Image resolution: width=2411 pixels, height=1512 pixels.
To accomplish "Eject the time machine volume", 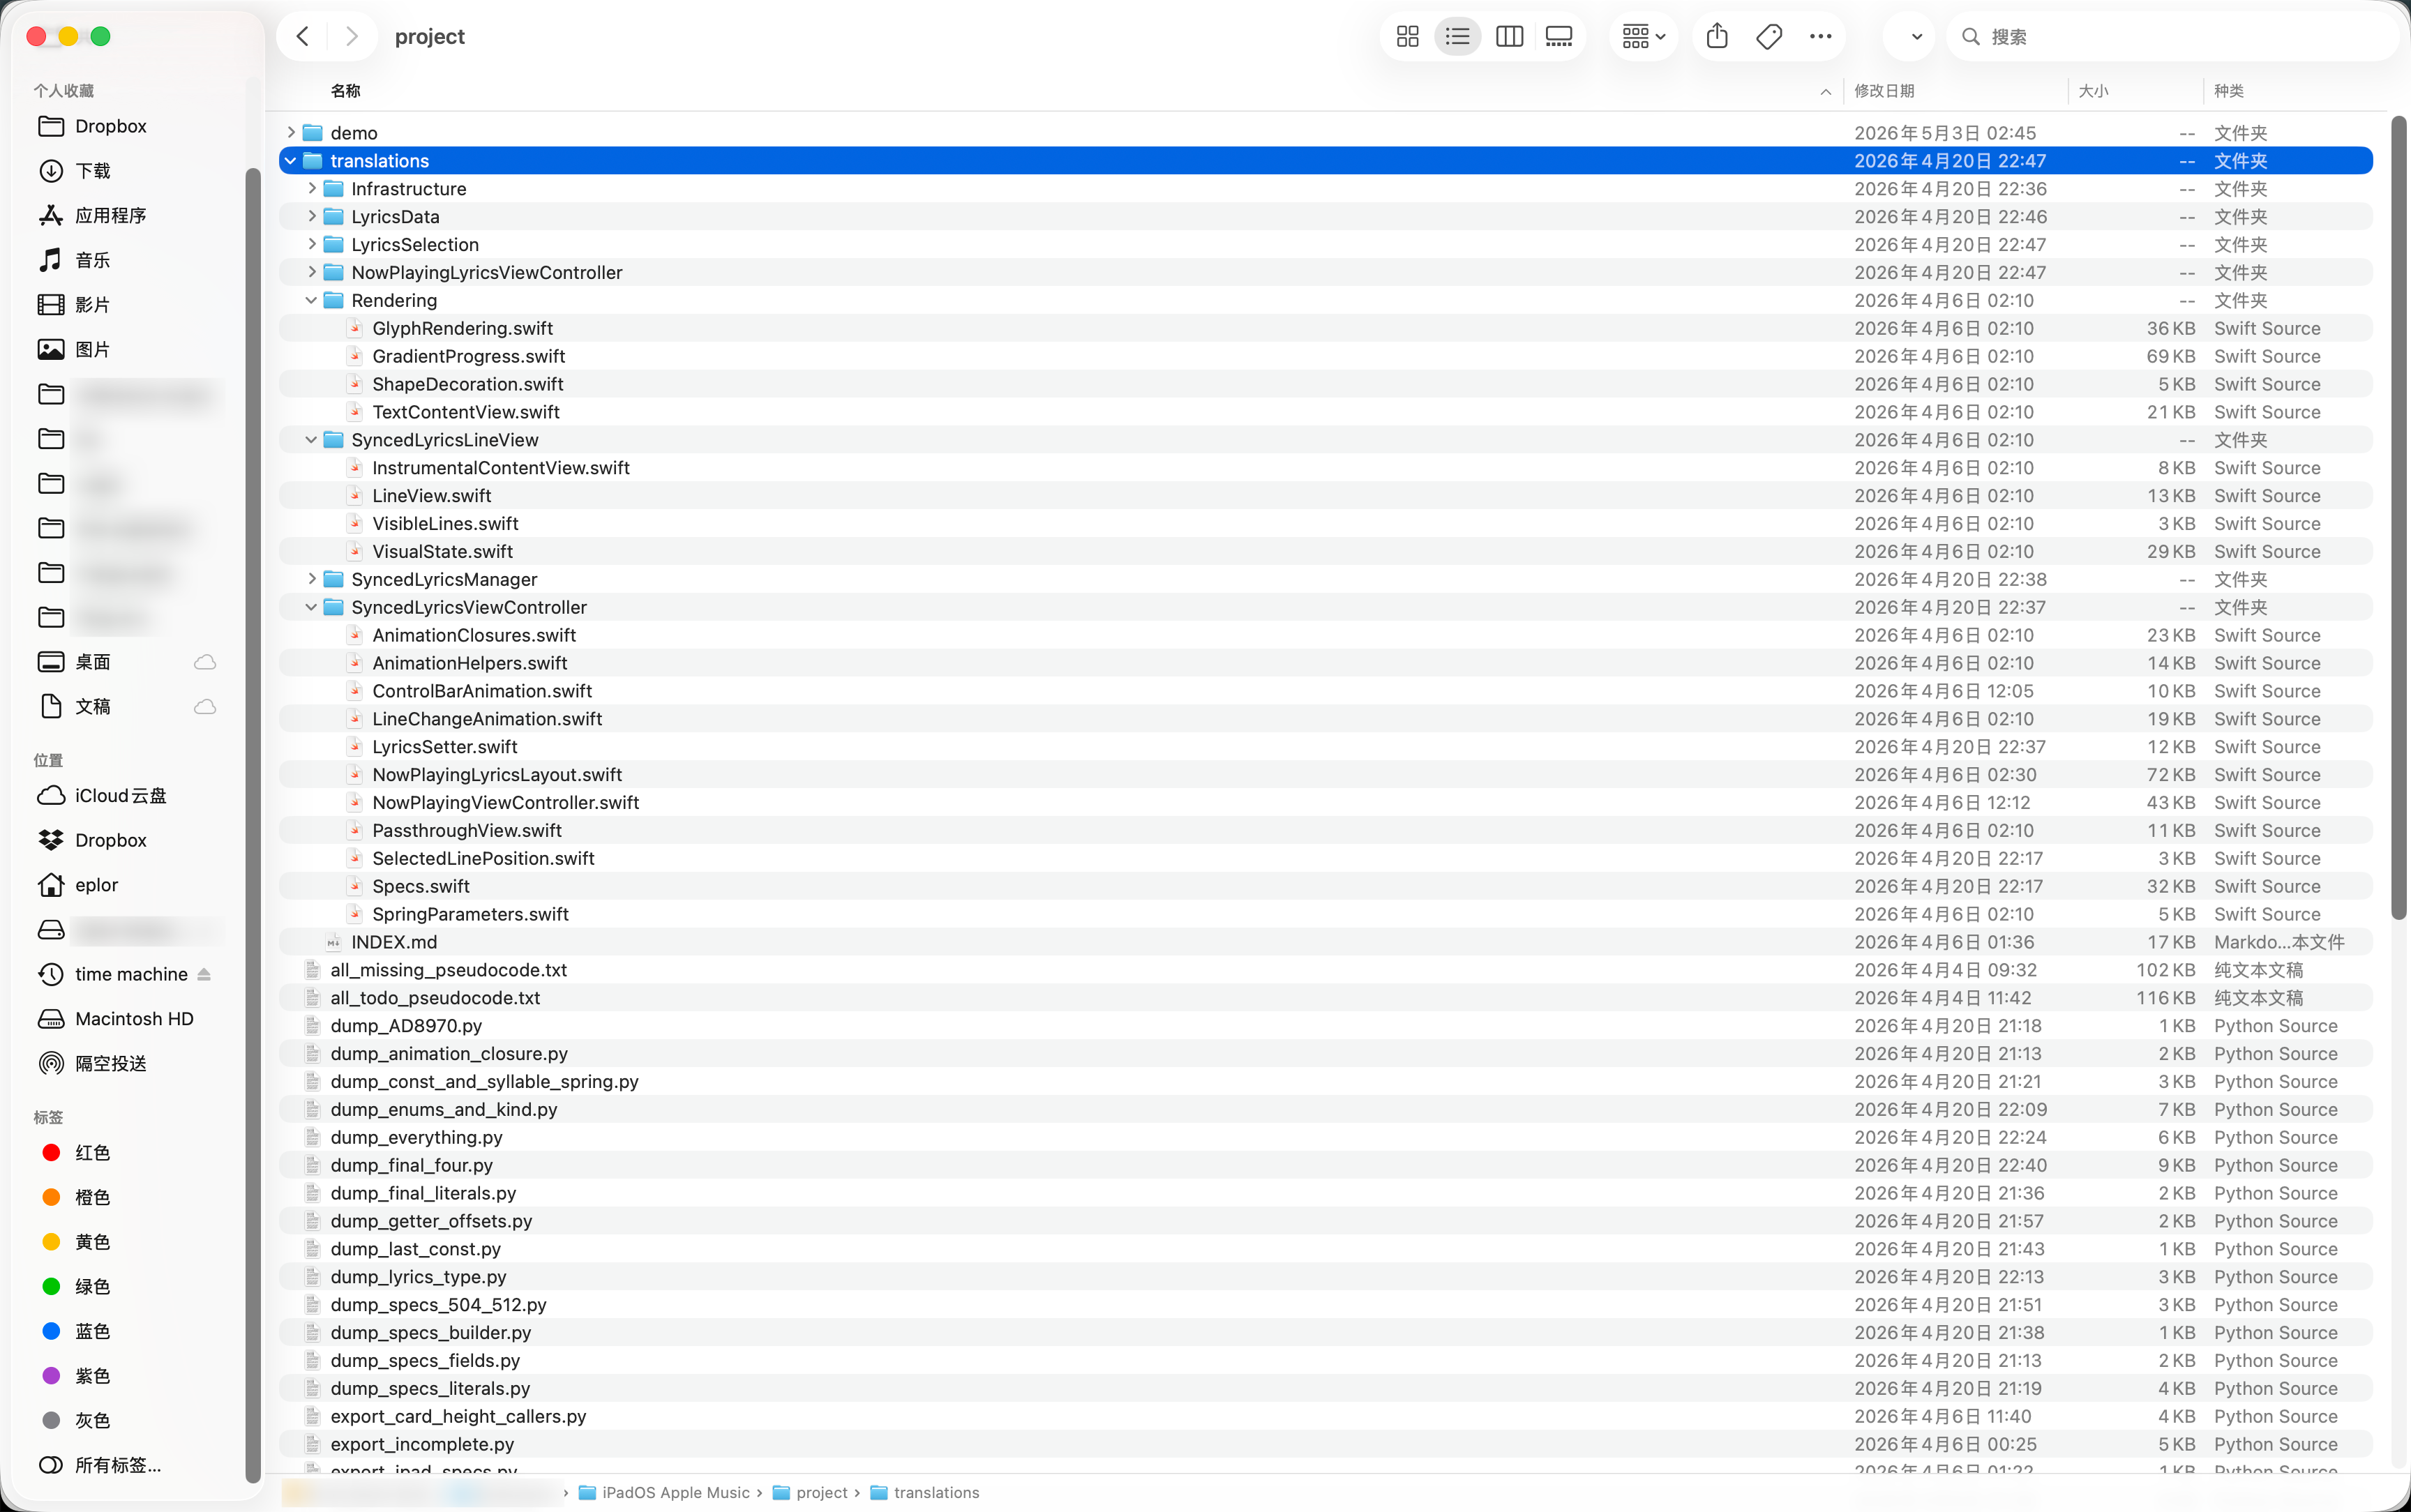I will (x=204, y=974).
